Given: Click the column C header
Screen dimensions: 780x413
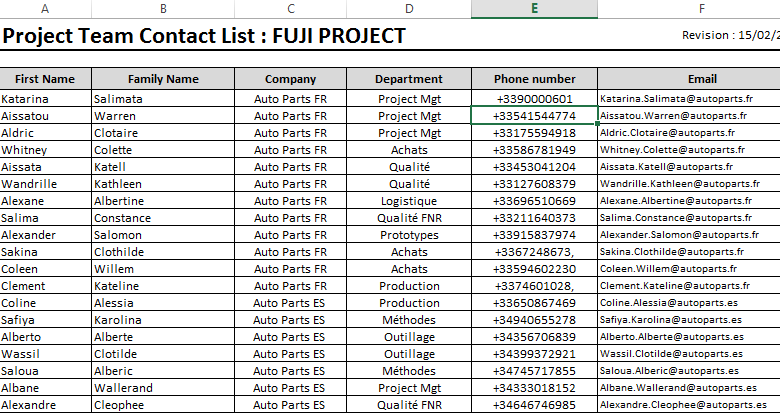Looking at the screenshot, I should click(290, 9).
